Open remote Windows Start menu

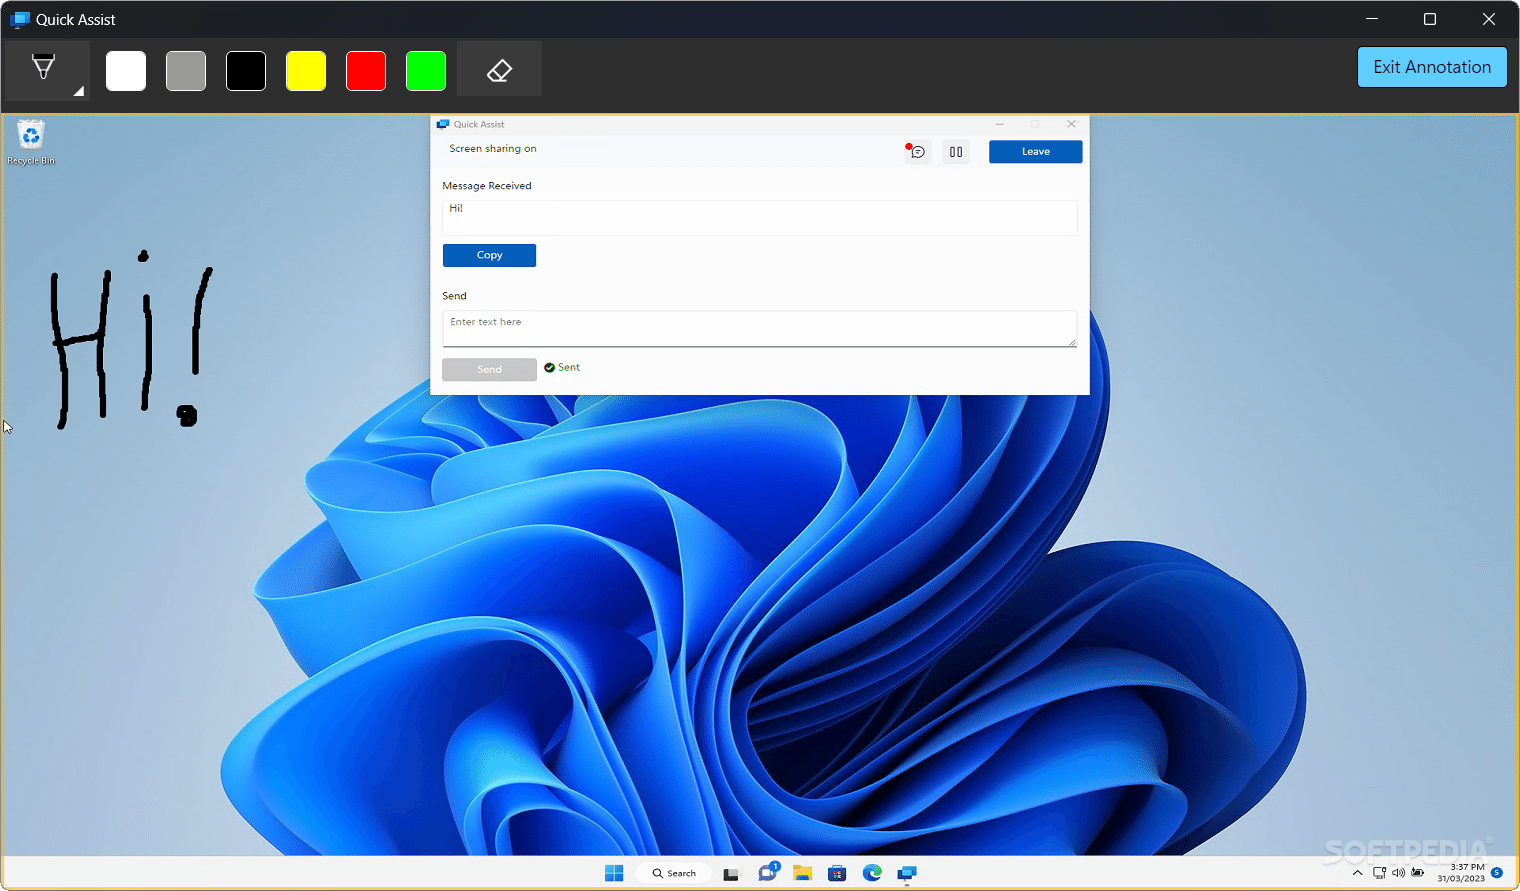(x=614, y=873)
